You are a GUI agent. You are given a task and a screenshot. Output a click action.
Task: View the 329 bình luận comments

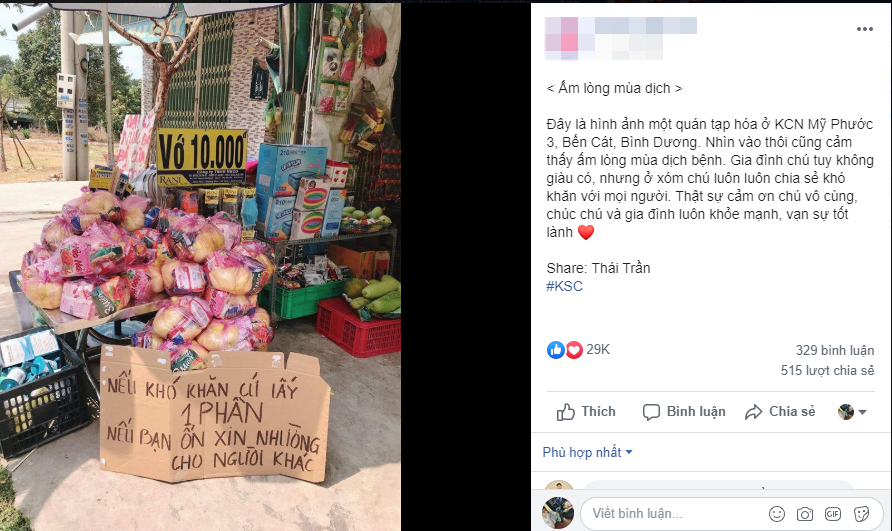tap(835, 351)
